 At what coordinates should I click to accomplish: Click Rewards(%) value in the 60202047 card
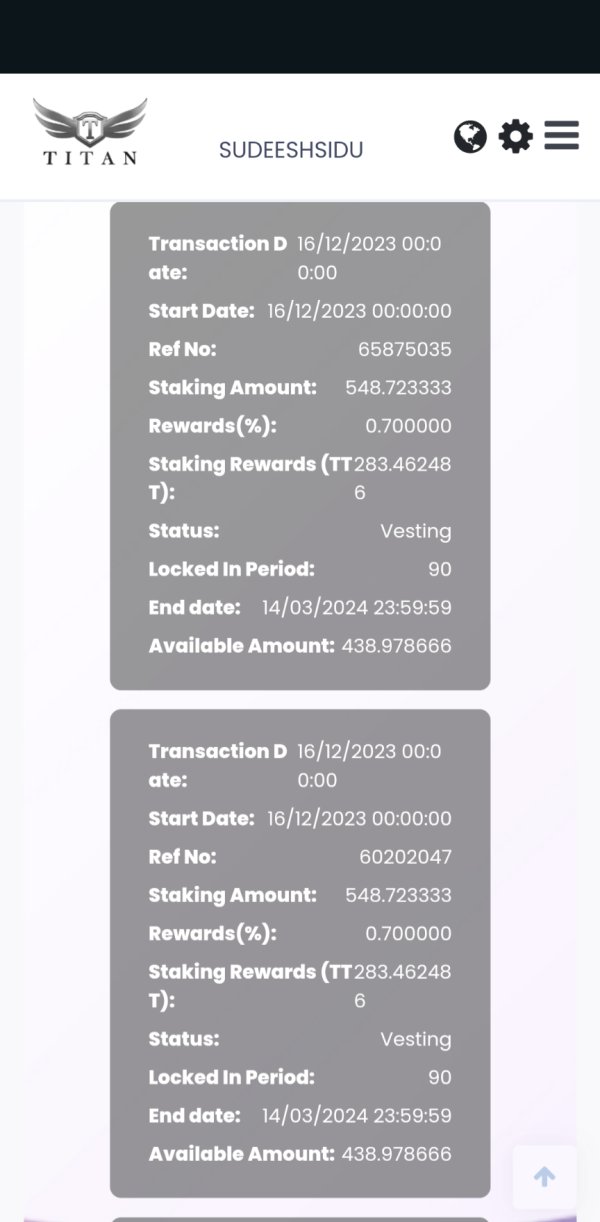(x=408, y=933)
